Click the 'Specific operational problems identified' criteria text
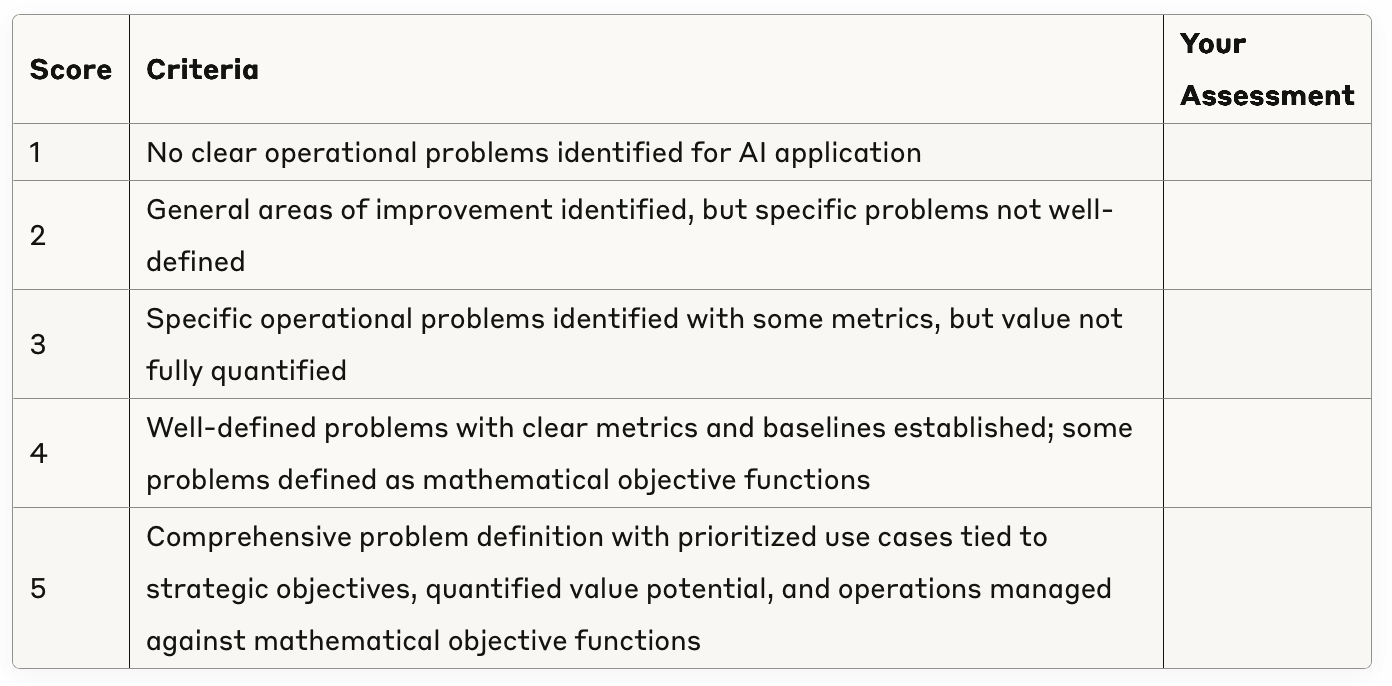 (x=634, y=319)
